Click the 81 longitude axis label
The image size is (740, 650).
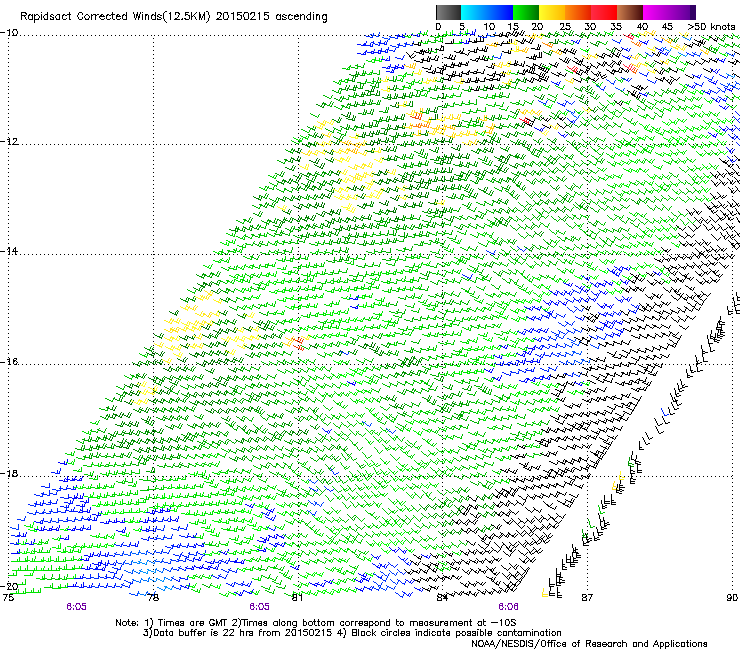[x=297, y=598]
